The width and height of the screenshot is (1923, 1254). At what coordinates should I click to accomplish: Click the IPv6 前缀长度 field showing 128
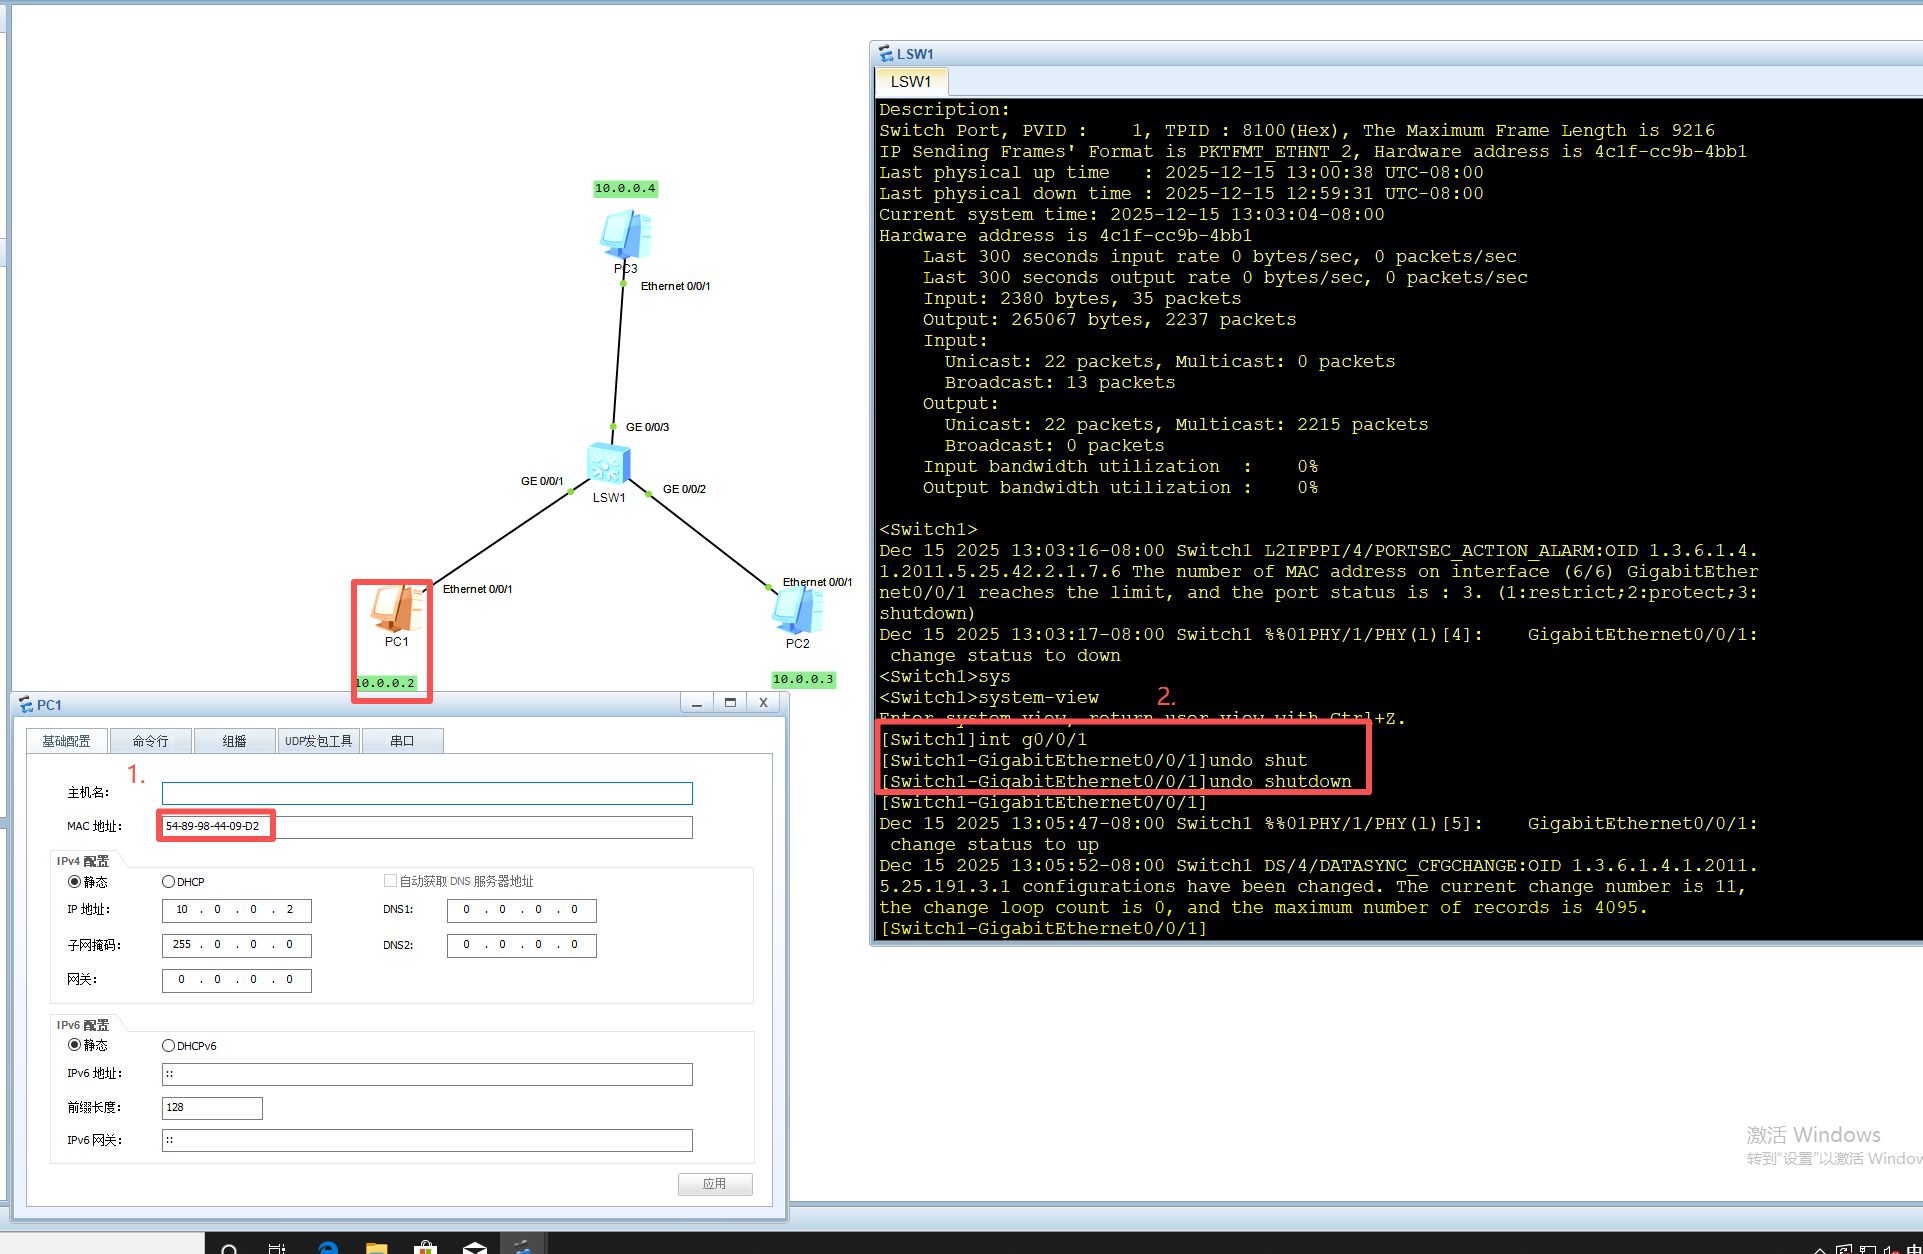coord(212,1108)
